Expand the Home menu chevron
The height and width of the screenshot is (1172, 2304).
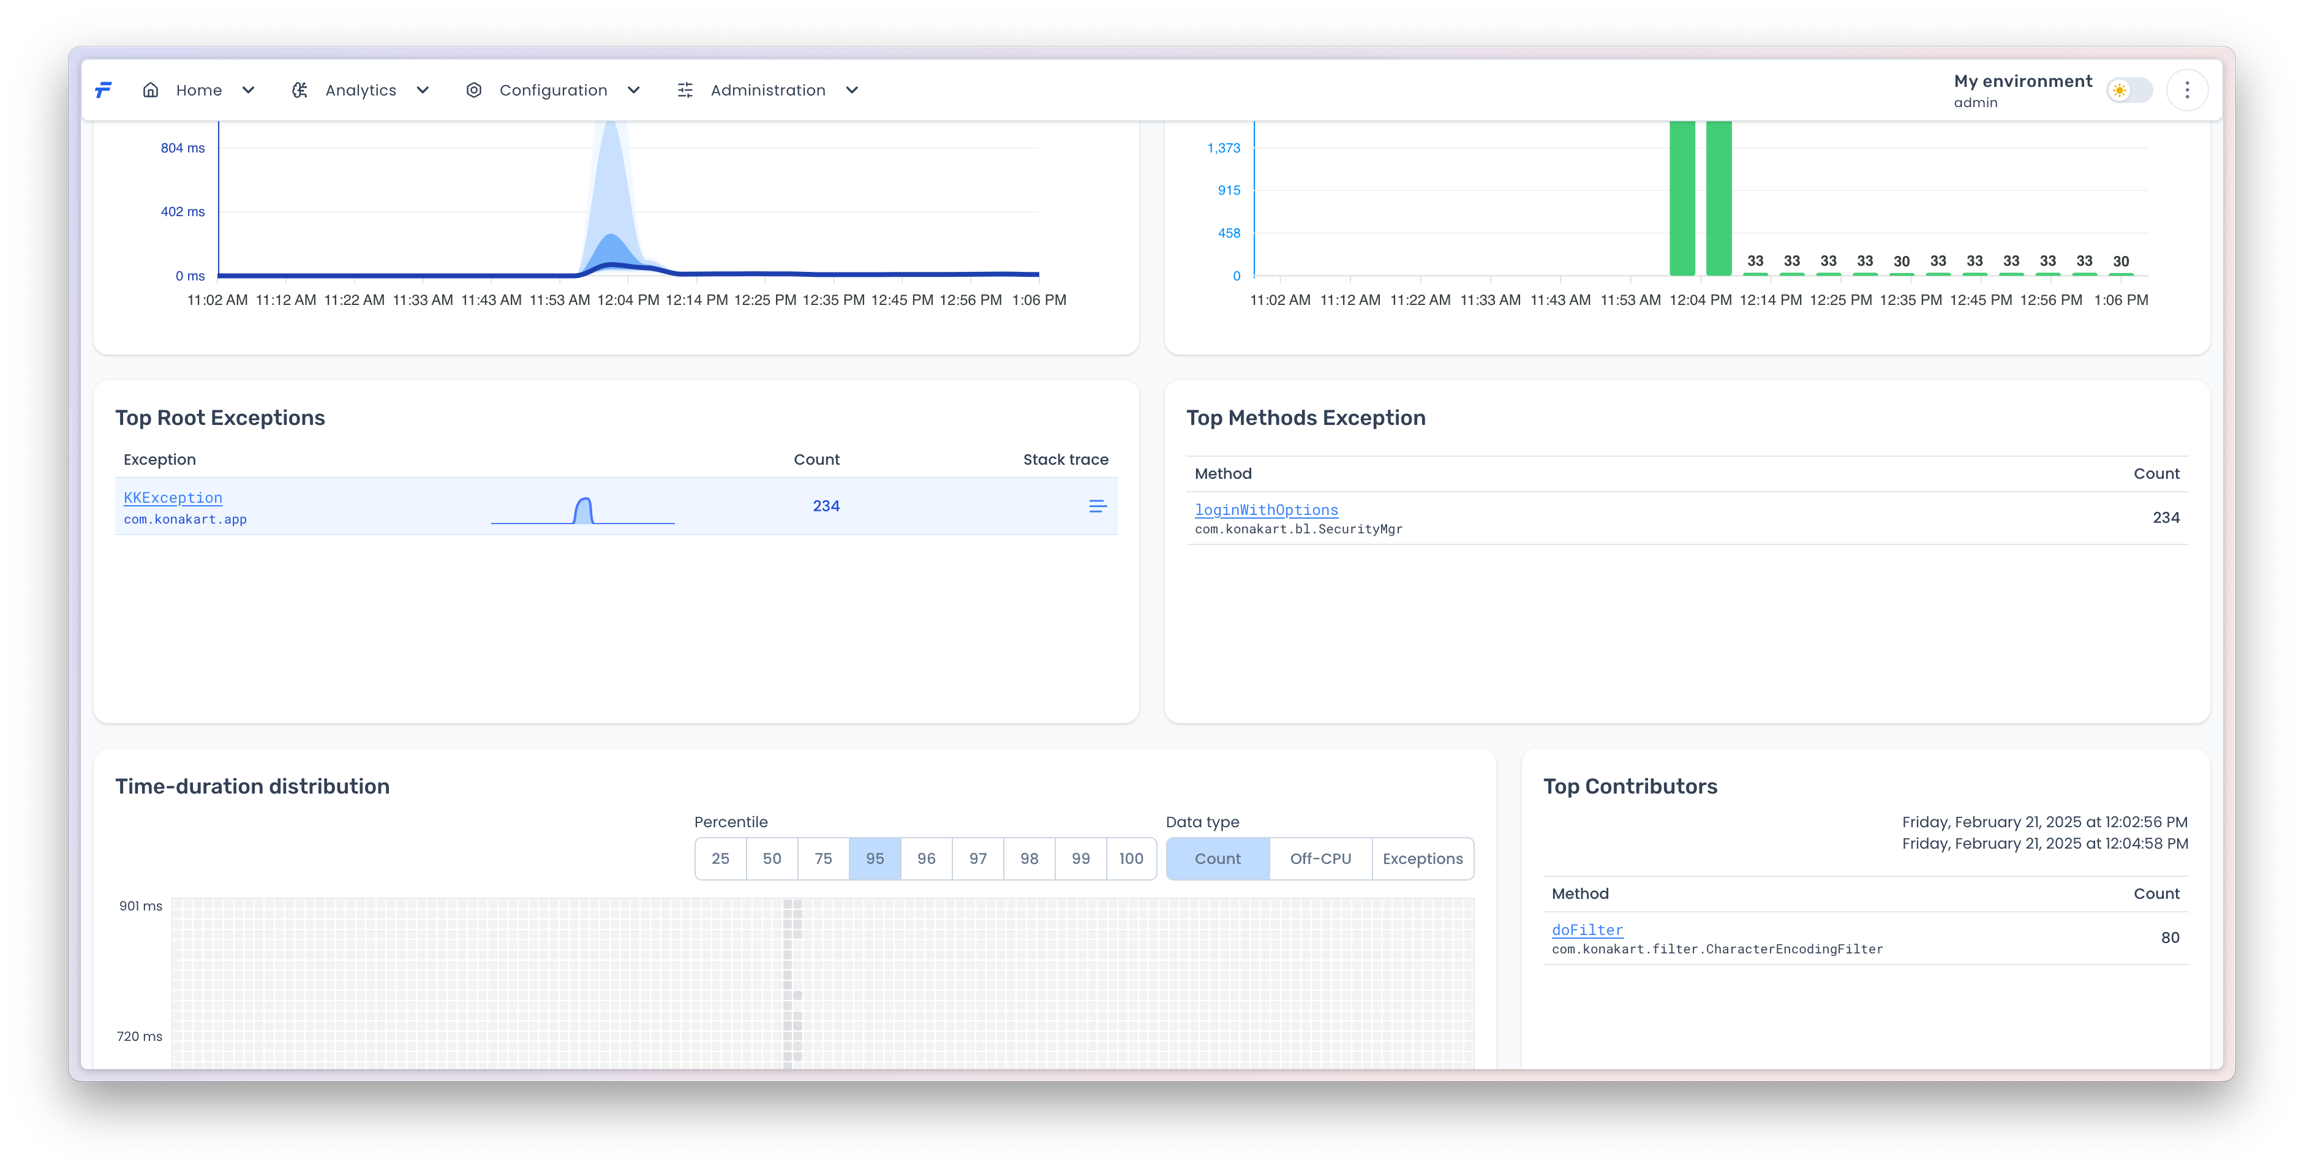(248, 90)
